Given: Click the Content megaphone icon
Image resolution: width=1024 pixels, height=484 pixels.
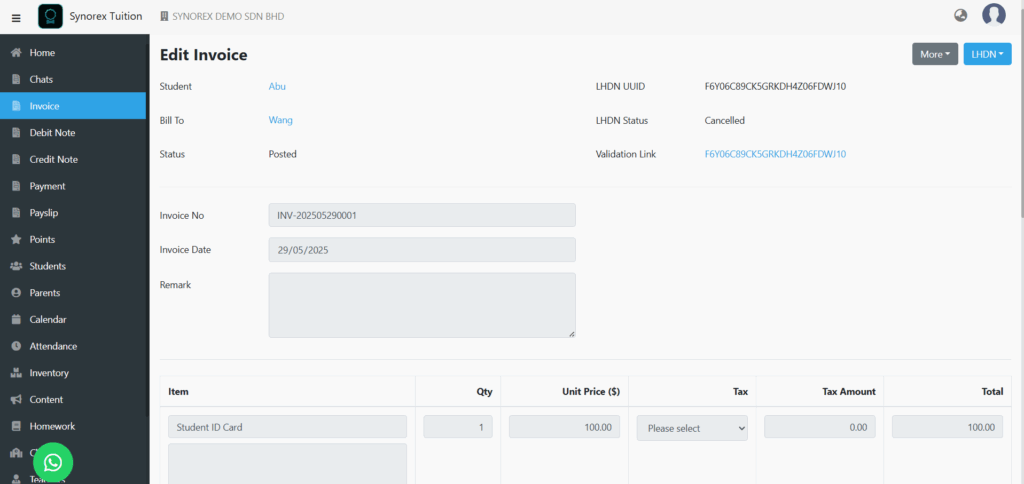Looking at the screenshot, I should [16, 400].
